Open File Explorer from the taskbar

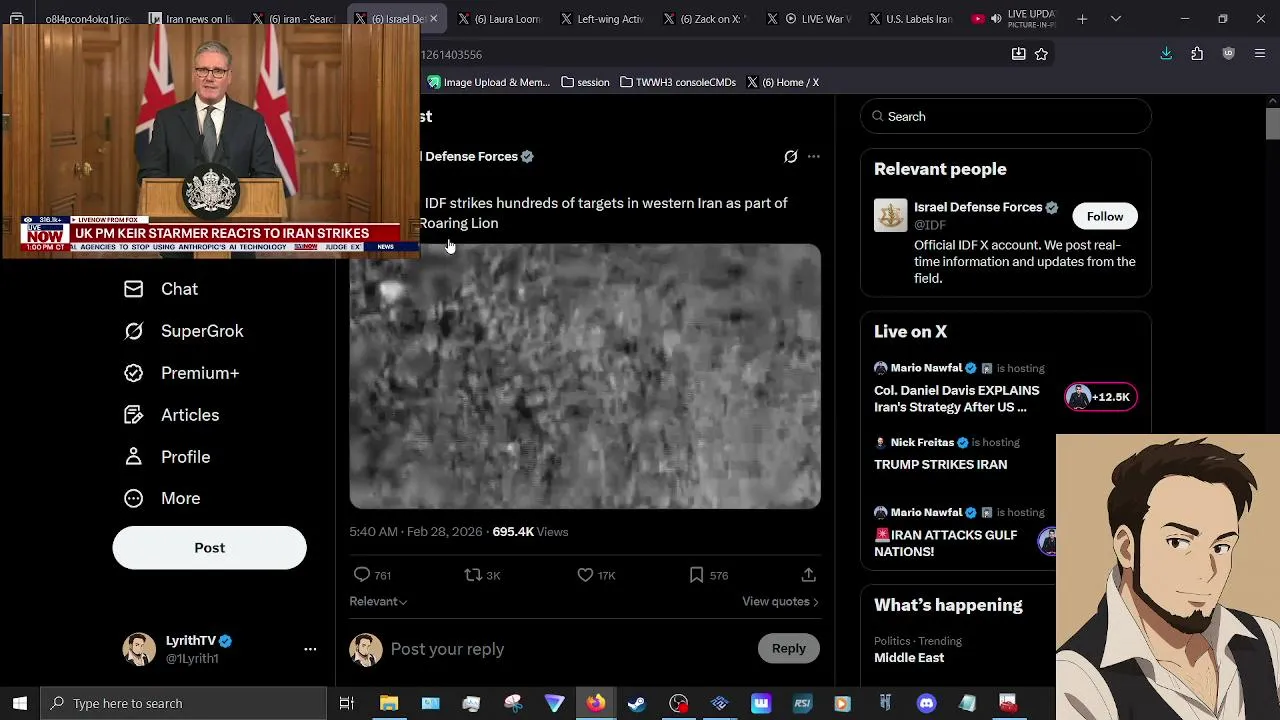tap(389, 703)
